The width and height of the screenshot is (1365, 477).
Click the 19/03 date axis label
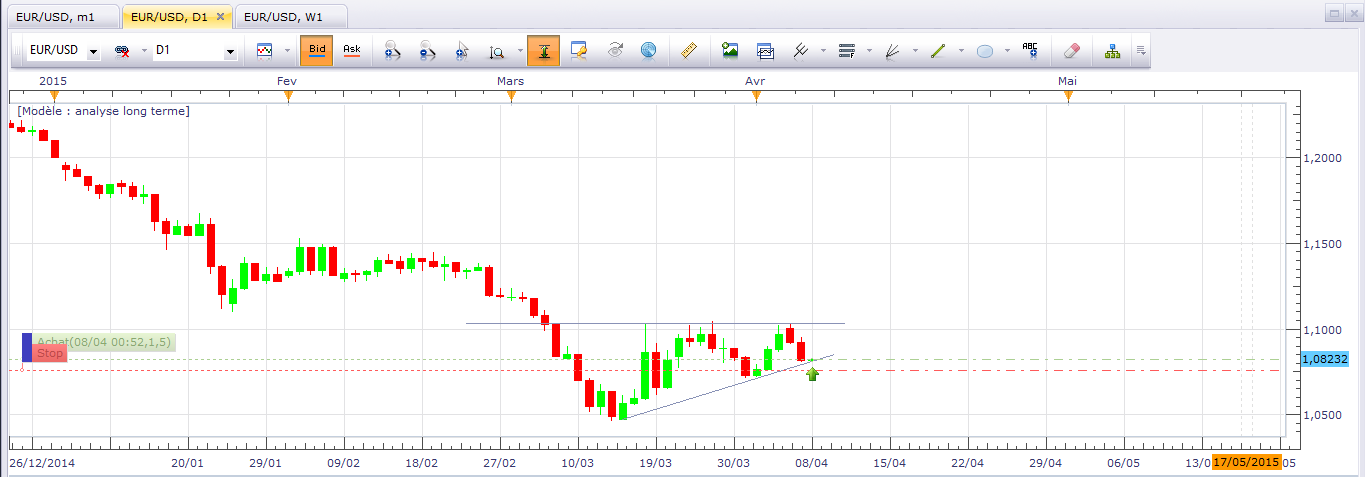pos(656,463)
